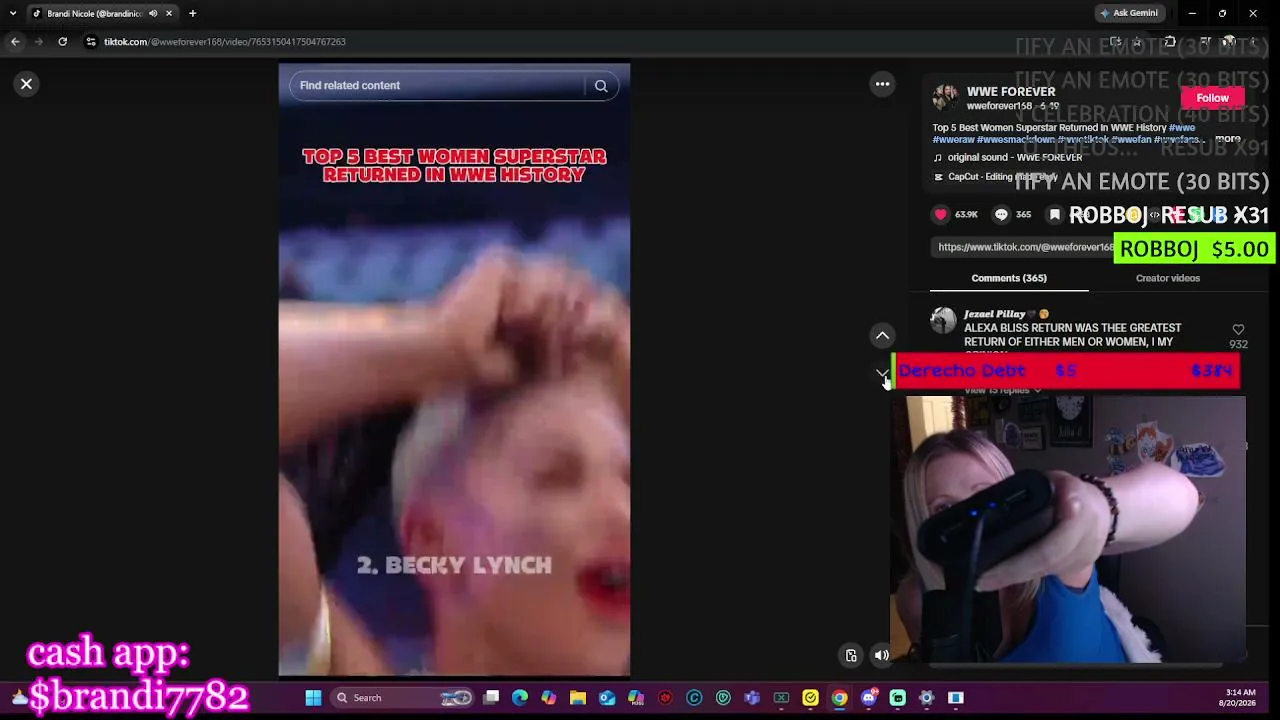Open the original sound - WWE FOREVER link
The width and height of the screenshot is (1280, 720).
[1015, 158]
